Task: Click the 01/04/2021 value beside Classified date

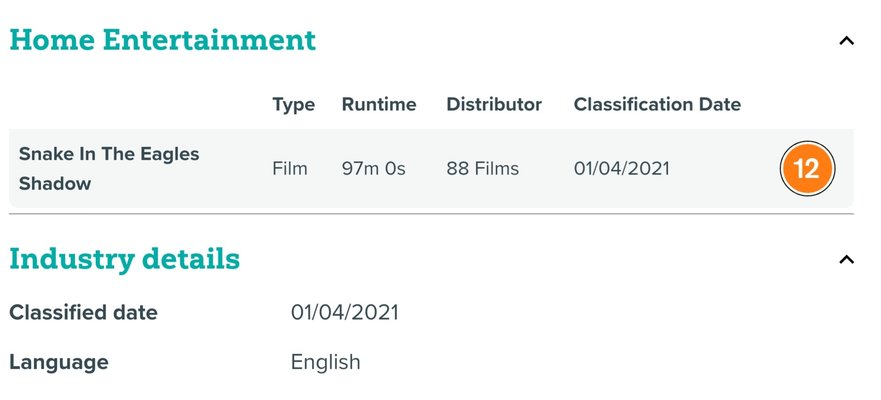Action: (x=344, y=312)
